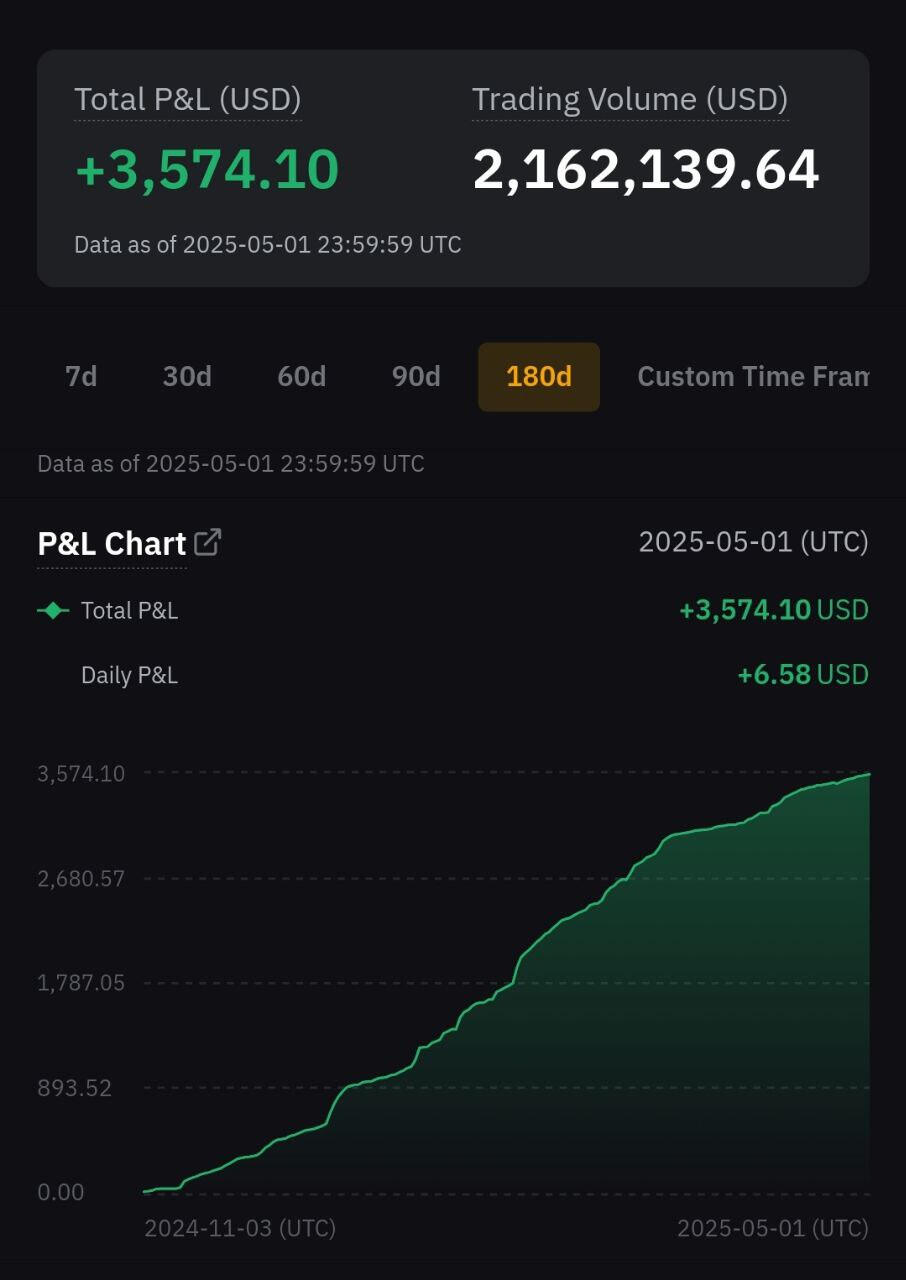
Task: Click the 2025-05-01 (UTC) x-axis end date
Action: pos(772,1228)
